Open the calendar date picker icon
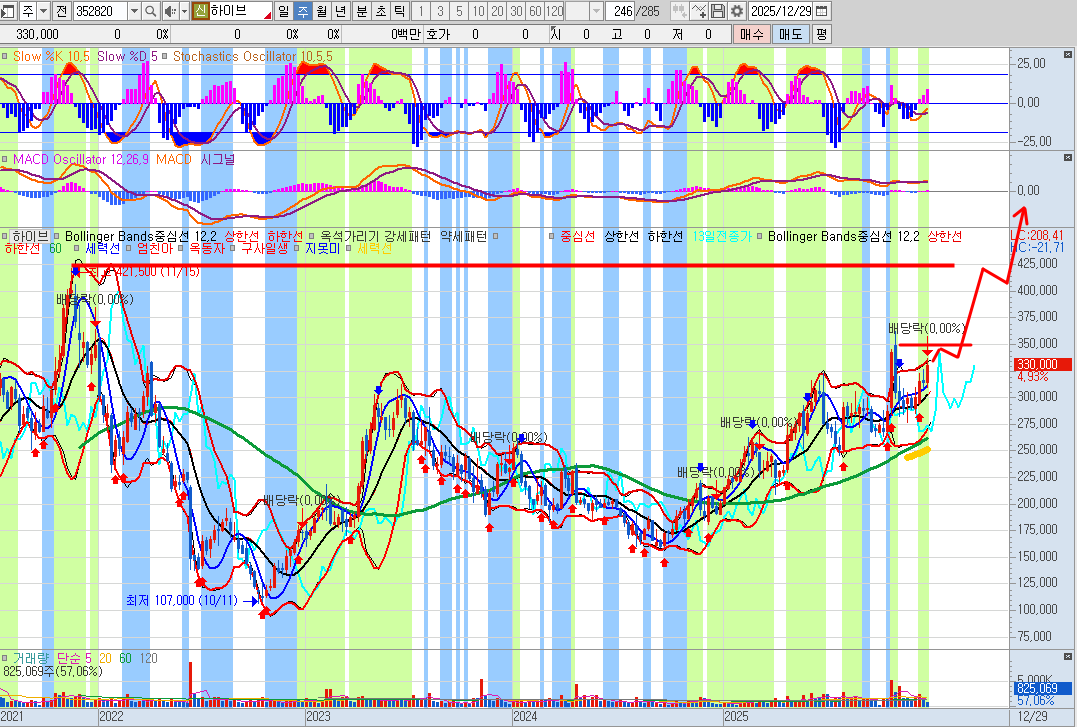 click(x=822, y=11)
